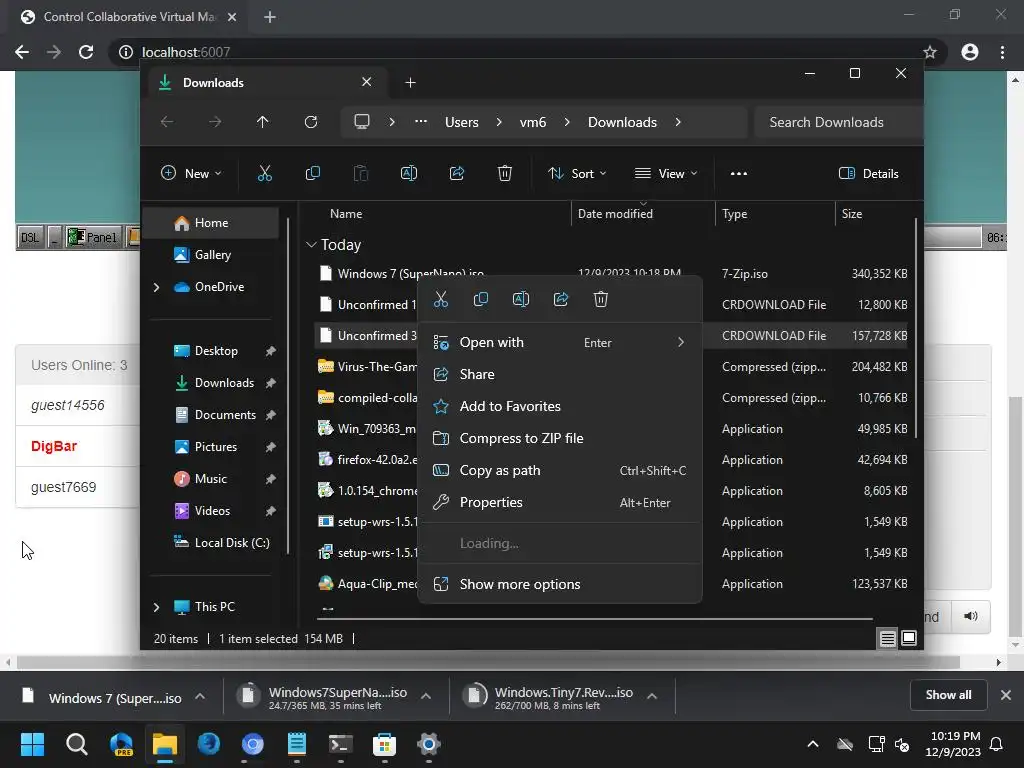Click Rename icon in context menu
The height and width of the screenshot is (768, 1024).
tap(520, 300)
